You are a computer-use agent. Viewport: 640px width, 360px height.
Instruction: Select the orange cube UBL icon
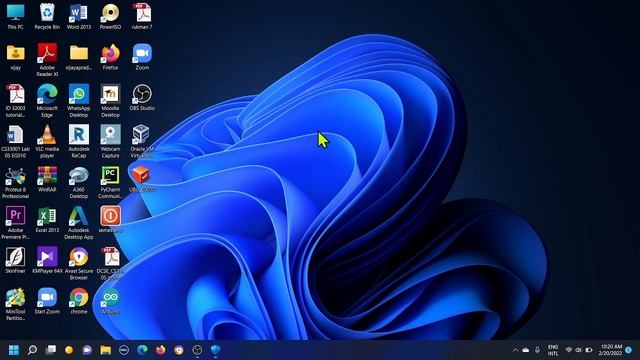141,179
